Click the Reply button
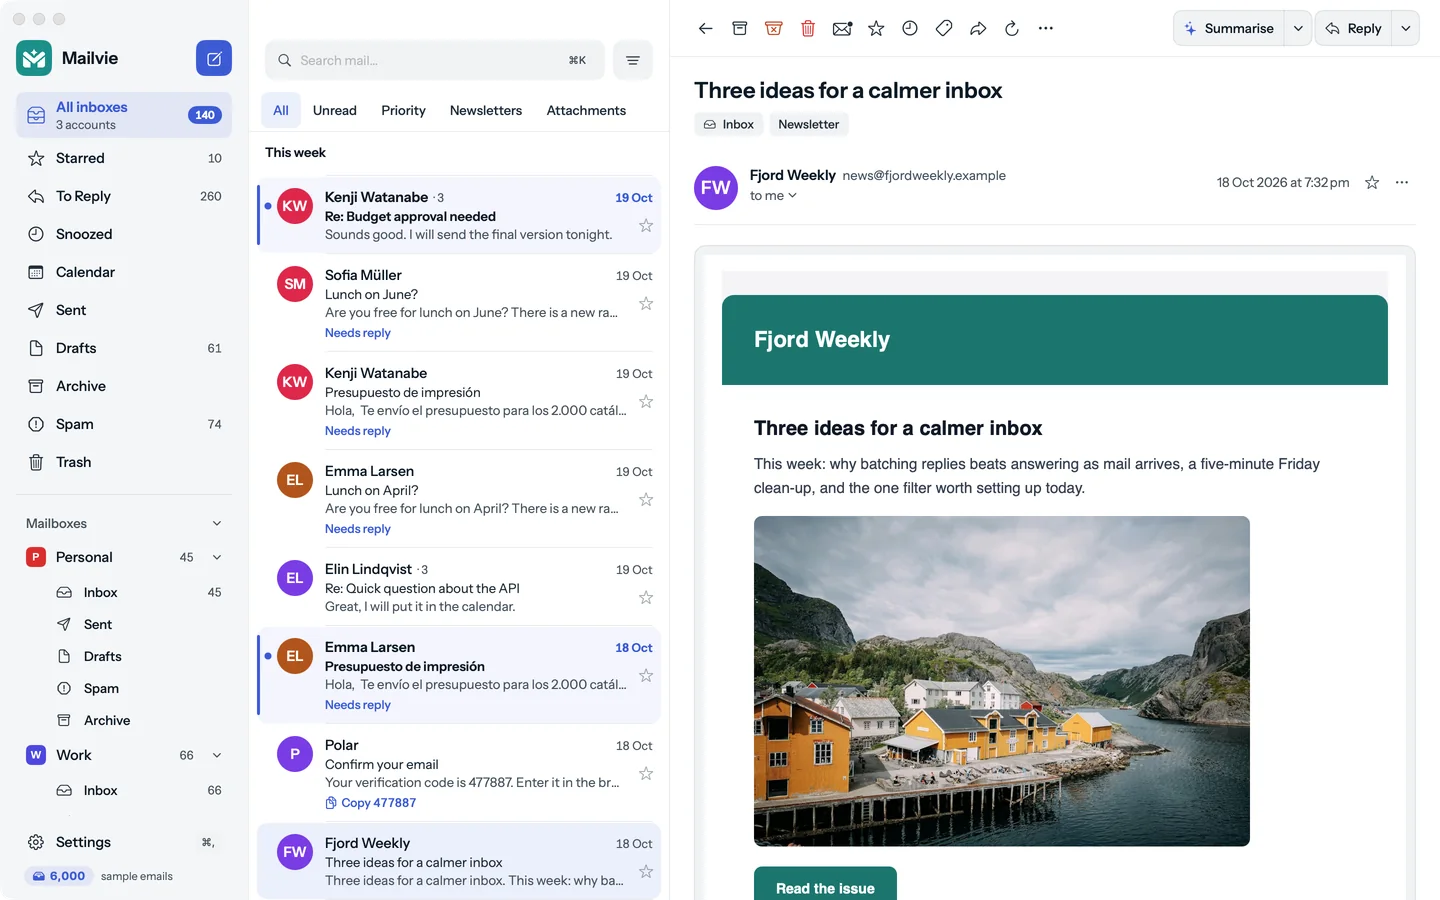Screen dimensions: 1440x900 click(x=1354, y=28)
